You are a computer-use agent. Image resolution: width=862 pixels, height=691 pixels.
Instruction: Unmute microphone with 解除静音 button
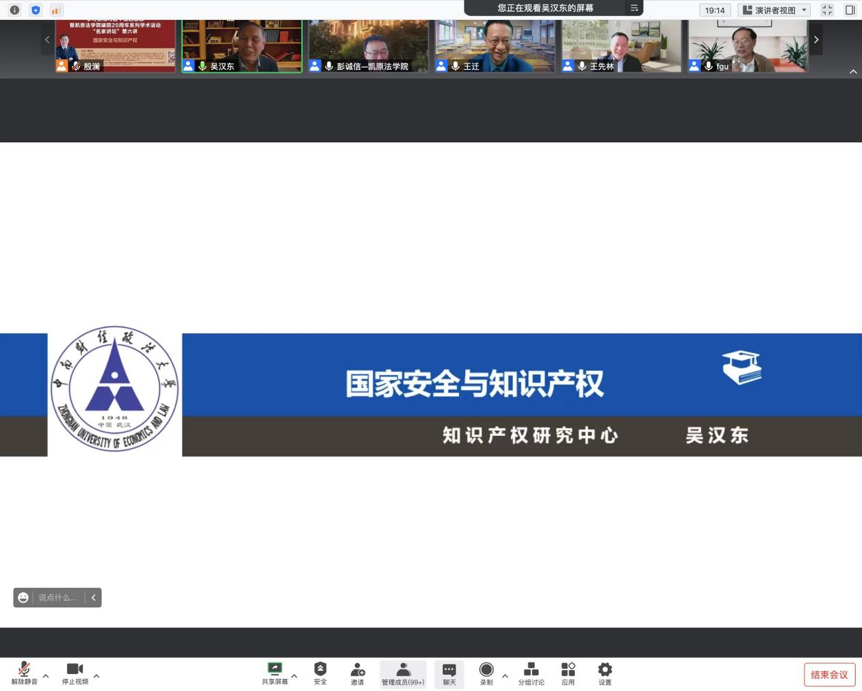click(x=24, y=672)
